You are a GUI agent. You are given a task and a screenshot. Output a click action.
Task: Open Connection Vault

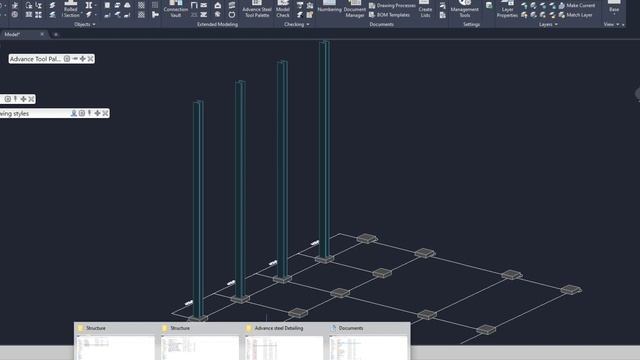point(176,9)
